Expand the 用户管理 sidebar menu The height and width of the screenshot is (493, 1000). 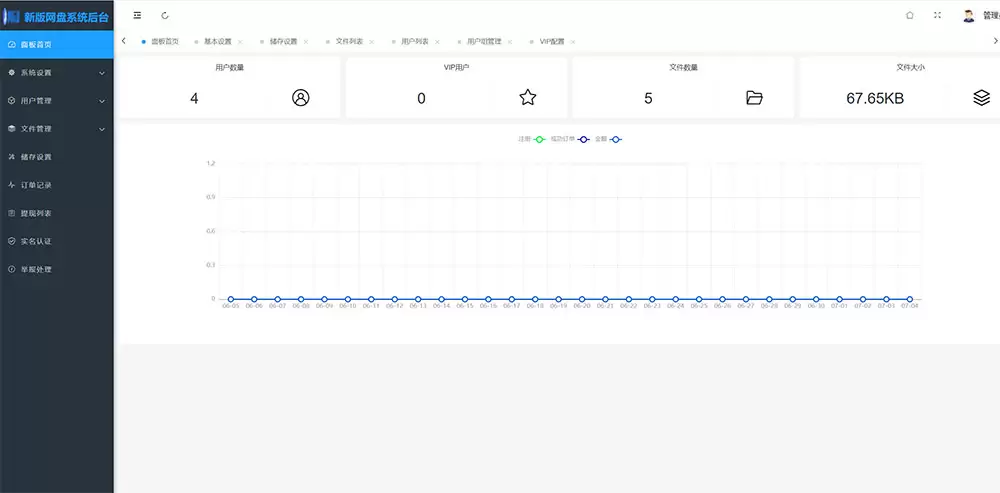pyautogui.click(x=56, y=101)
